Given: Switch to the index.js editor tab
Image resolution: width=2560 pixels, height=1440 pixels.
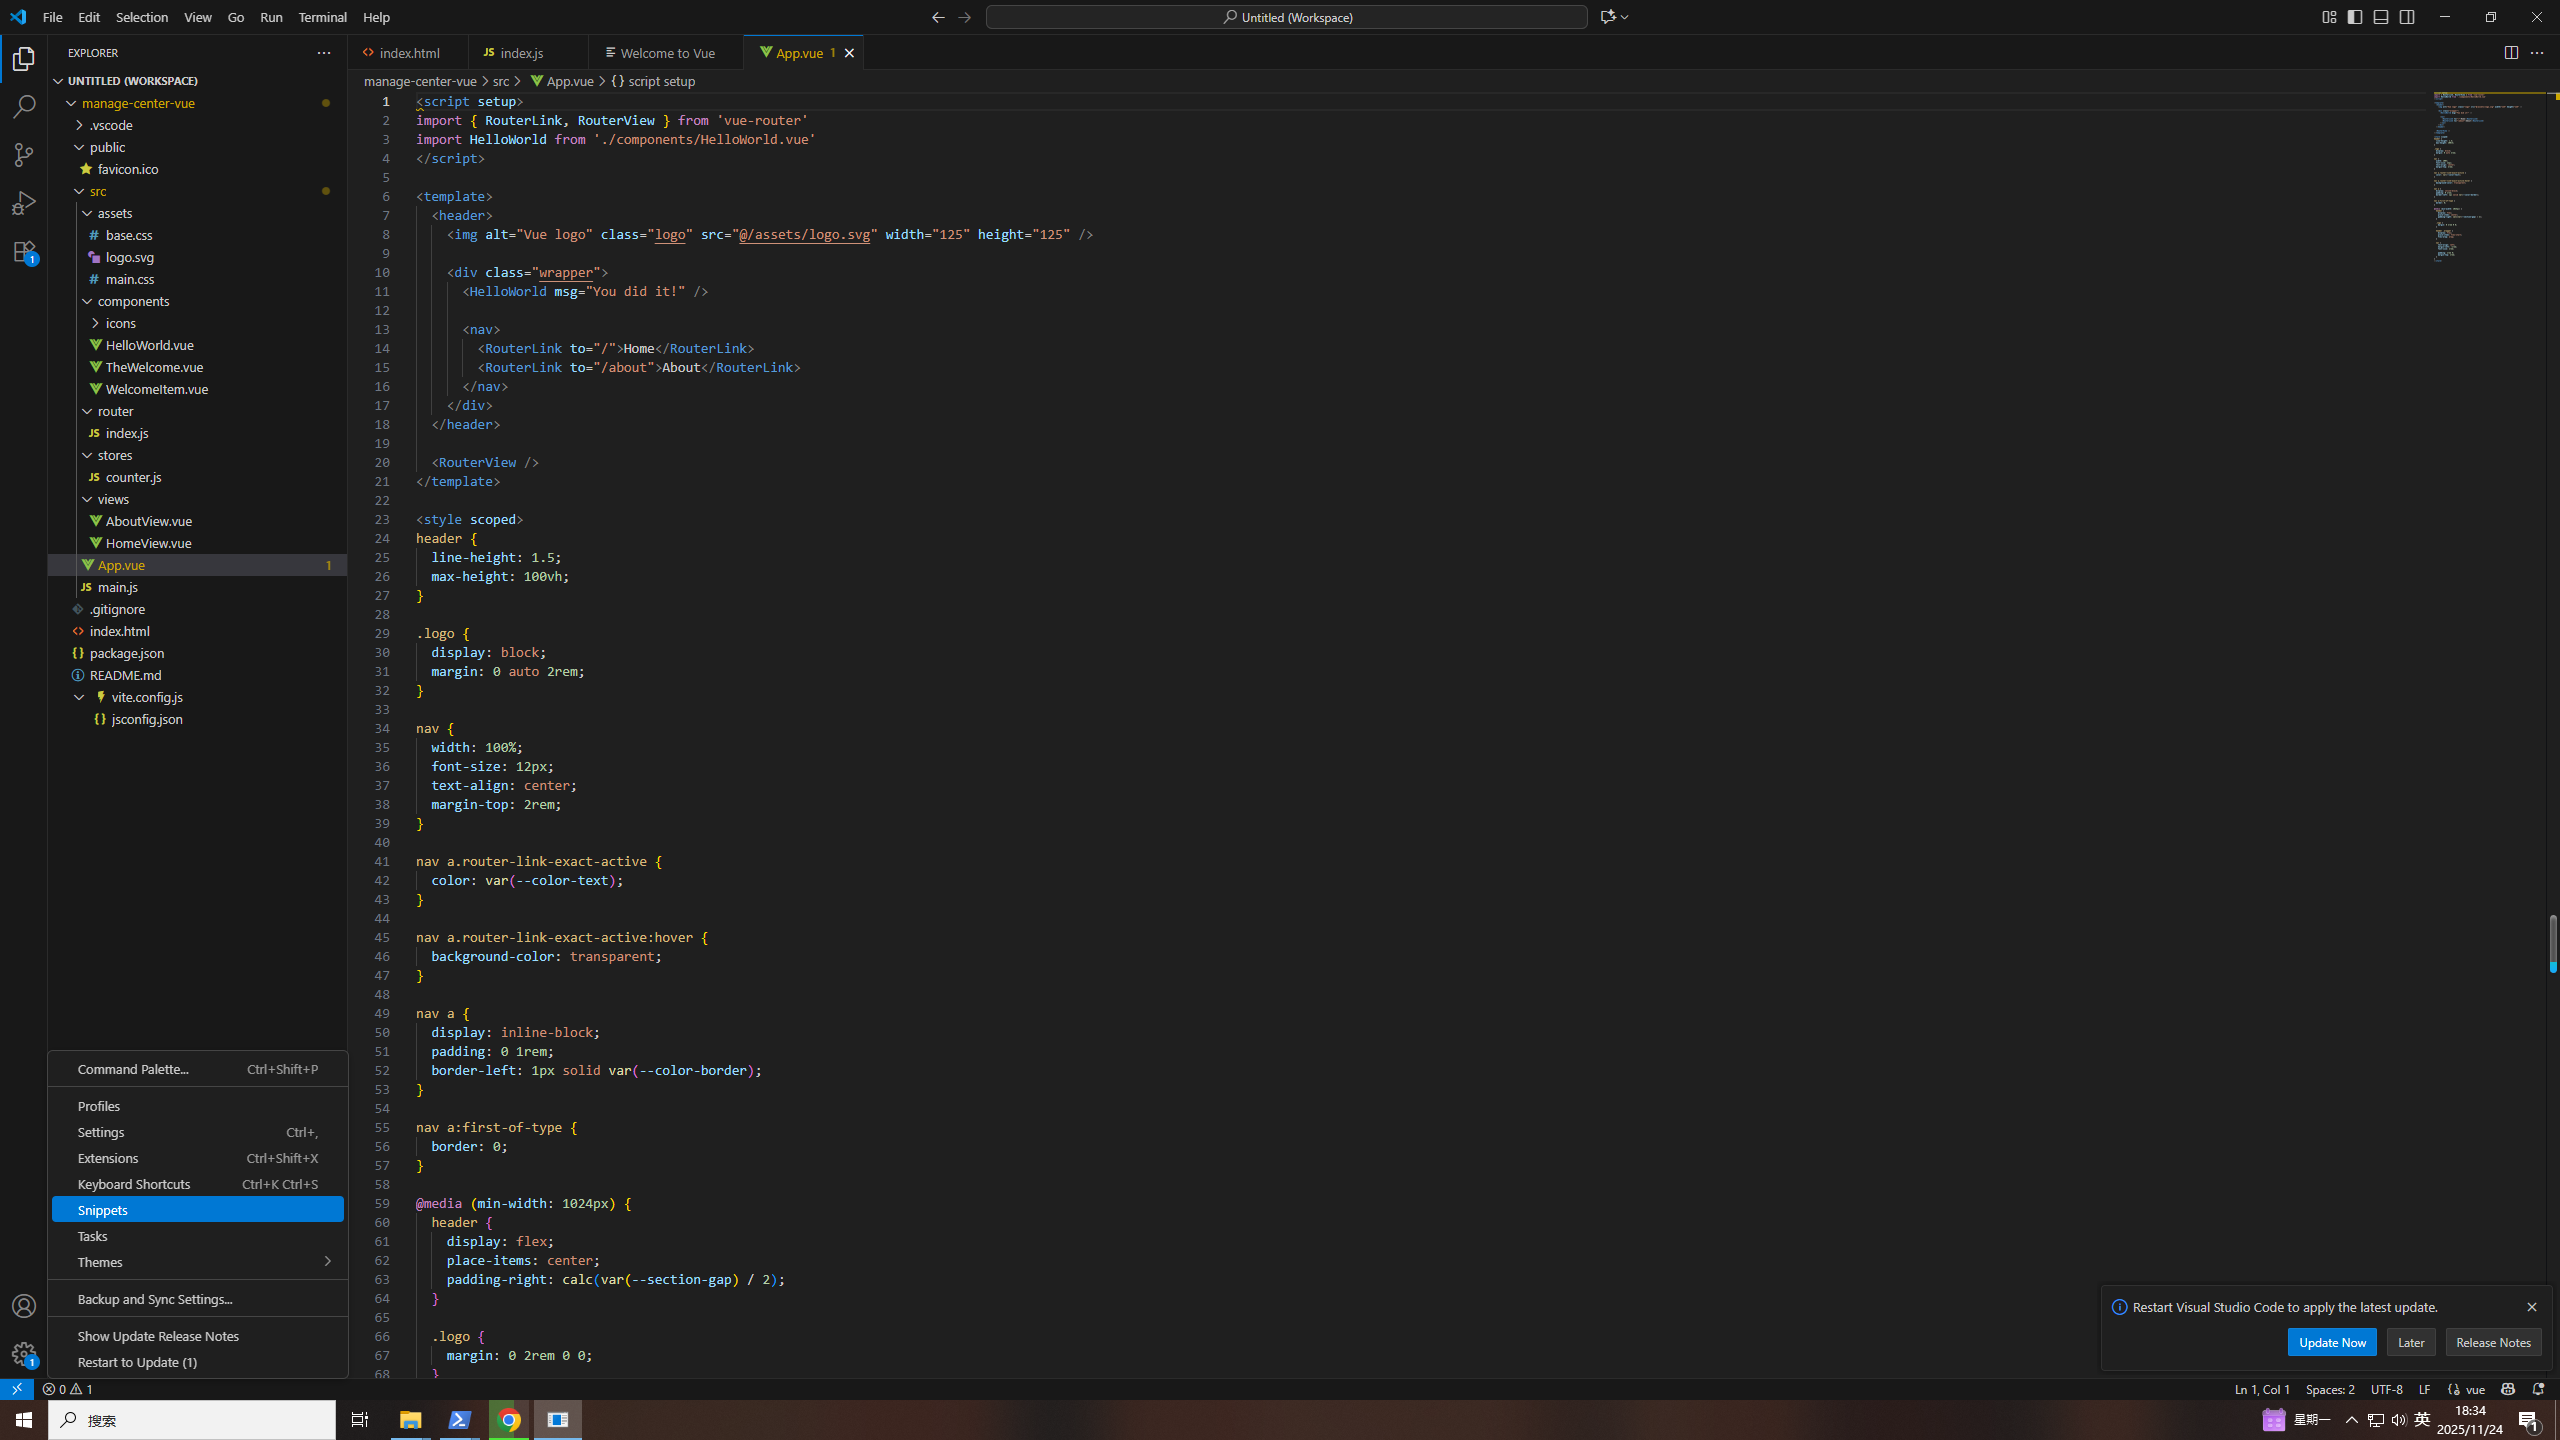Looking at the screenshot, I should (521, 53).
